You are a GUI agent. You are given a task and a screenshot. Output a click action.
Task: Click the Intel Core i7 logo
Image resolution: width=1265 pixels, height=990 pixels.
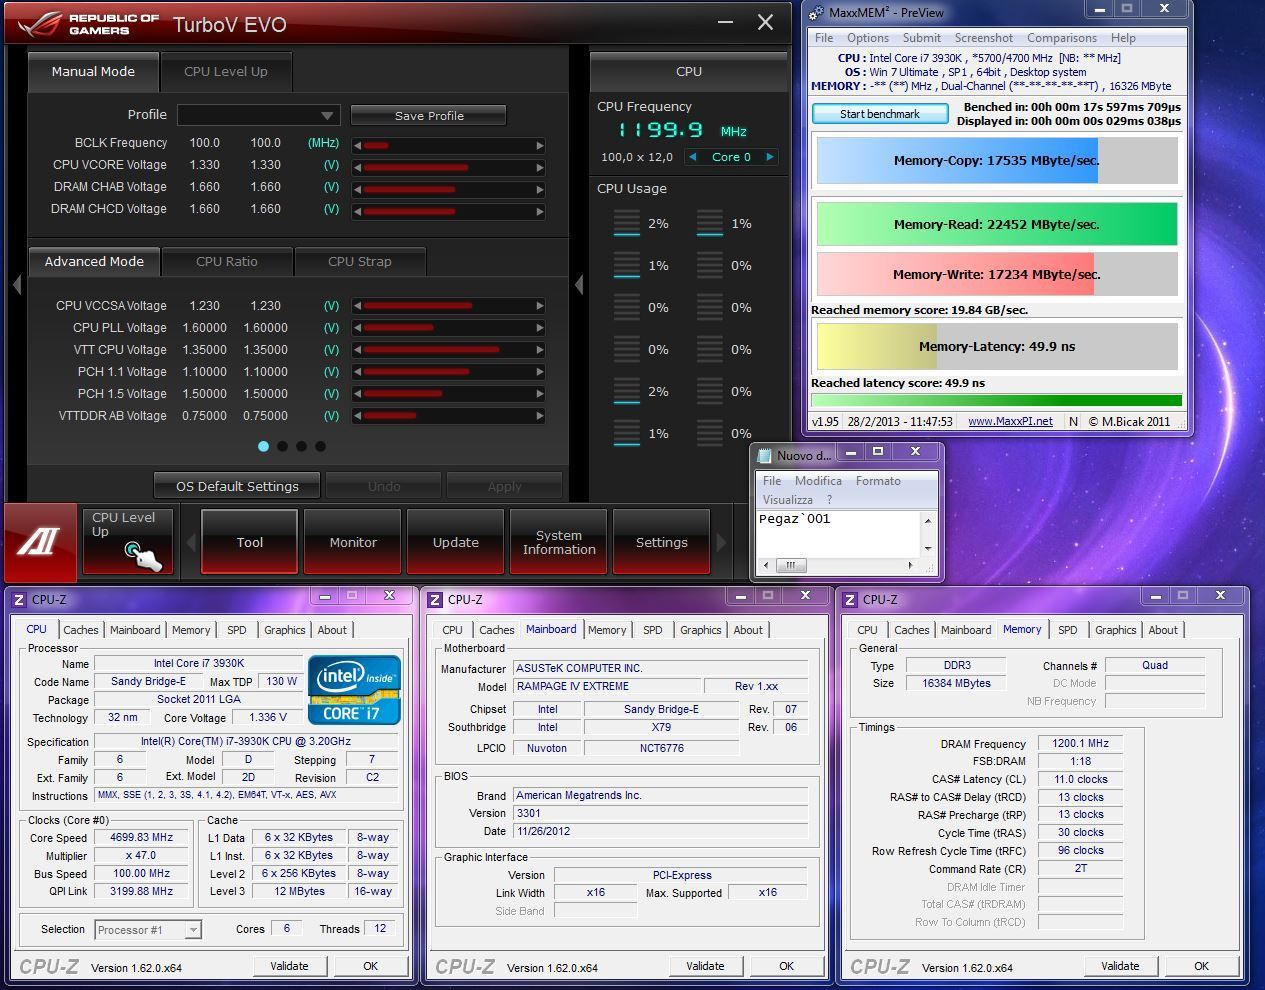pyautogui.click(x=354, y=690)
